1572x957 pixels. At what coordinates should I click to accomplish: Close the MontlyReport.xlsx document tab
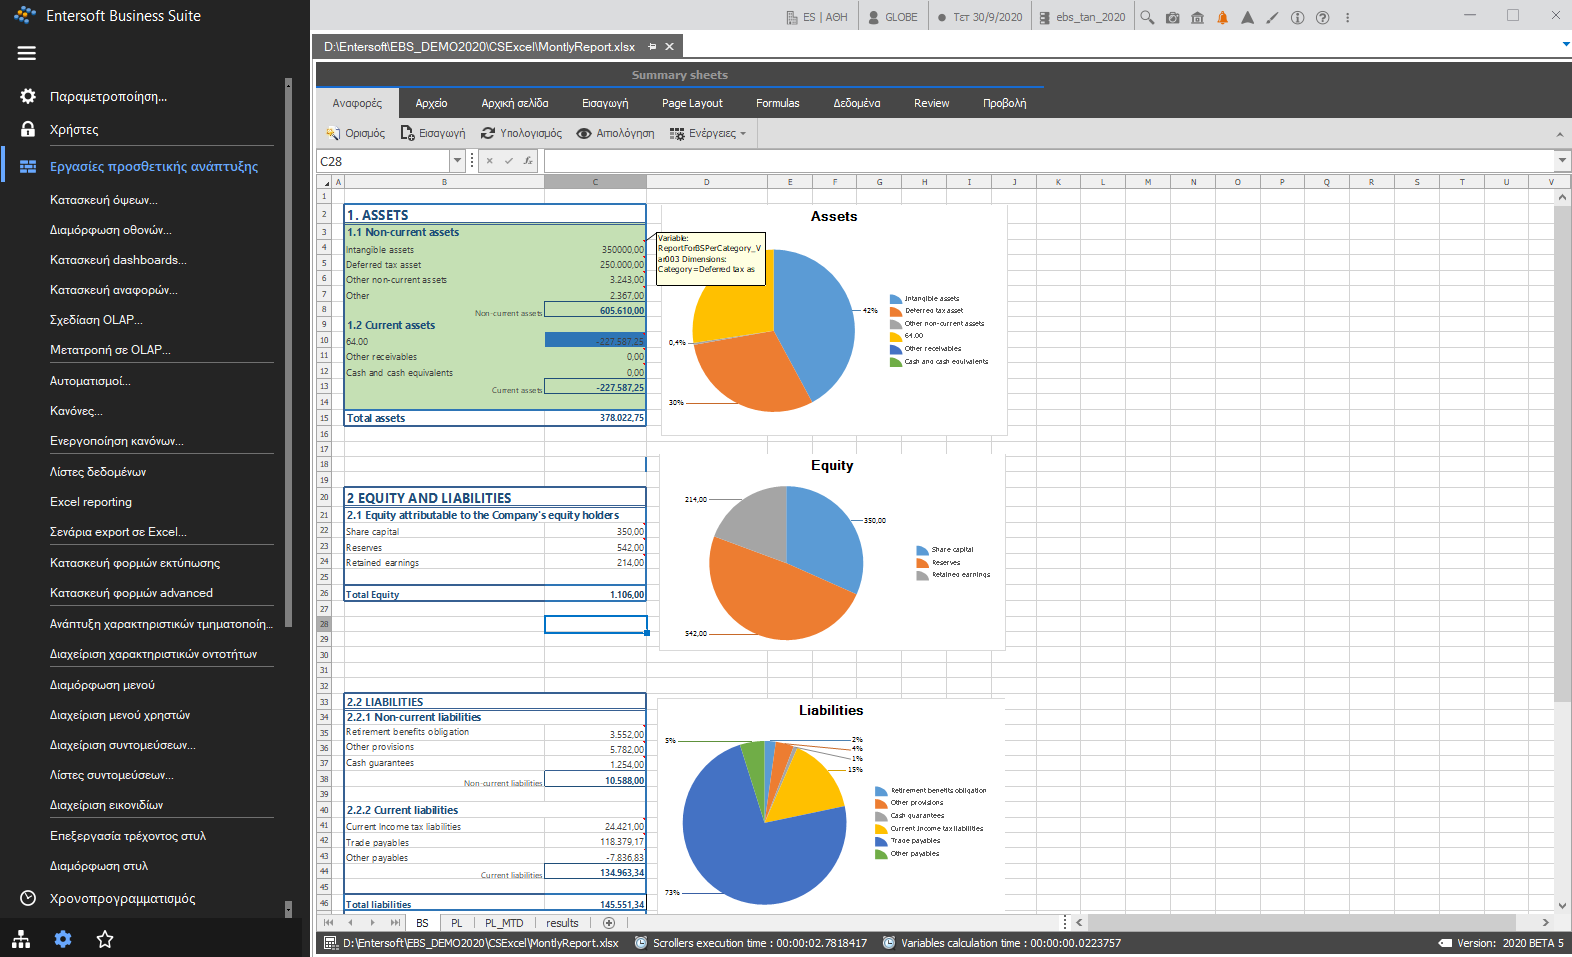click(x=670, y=47)
